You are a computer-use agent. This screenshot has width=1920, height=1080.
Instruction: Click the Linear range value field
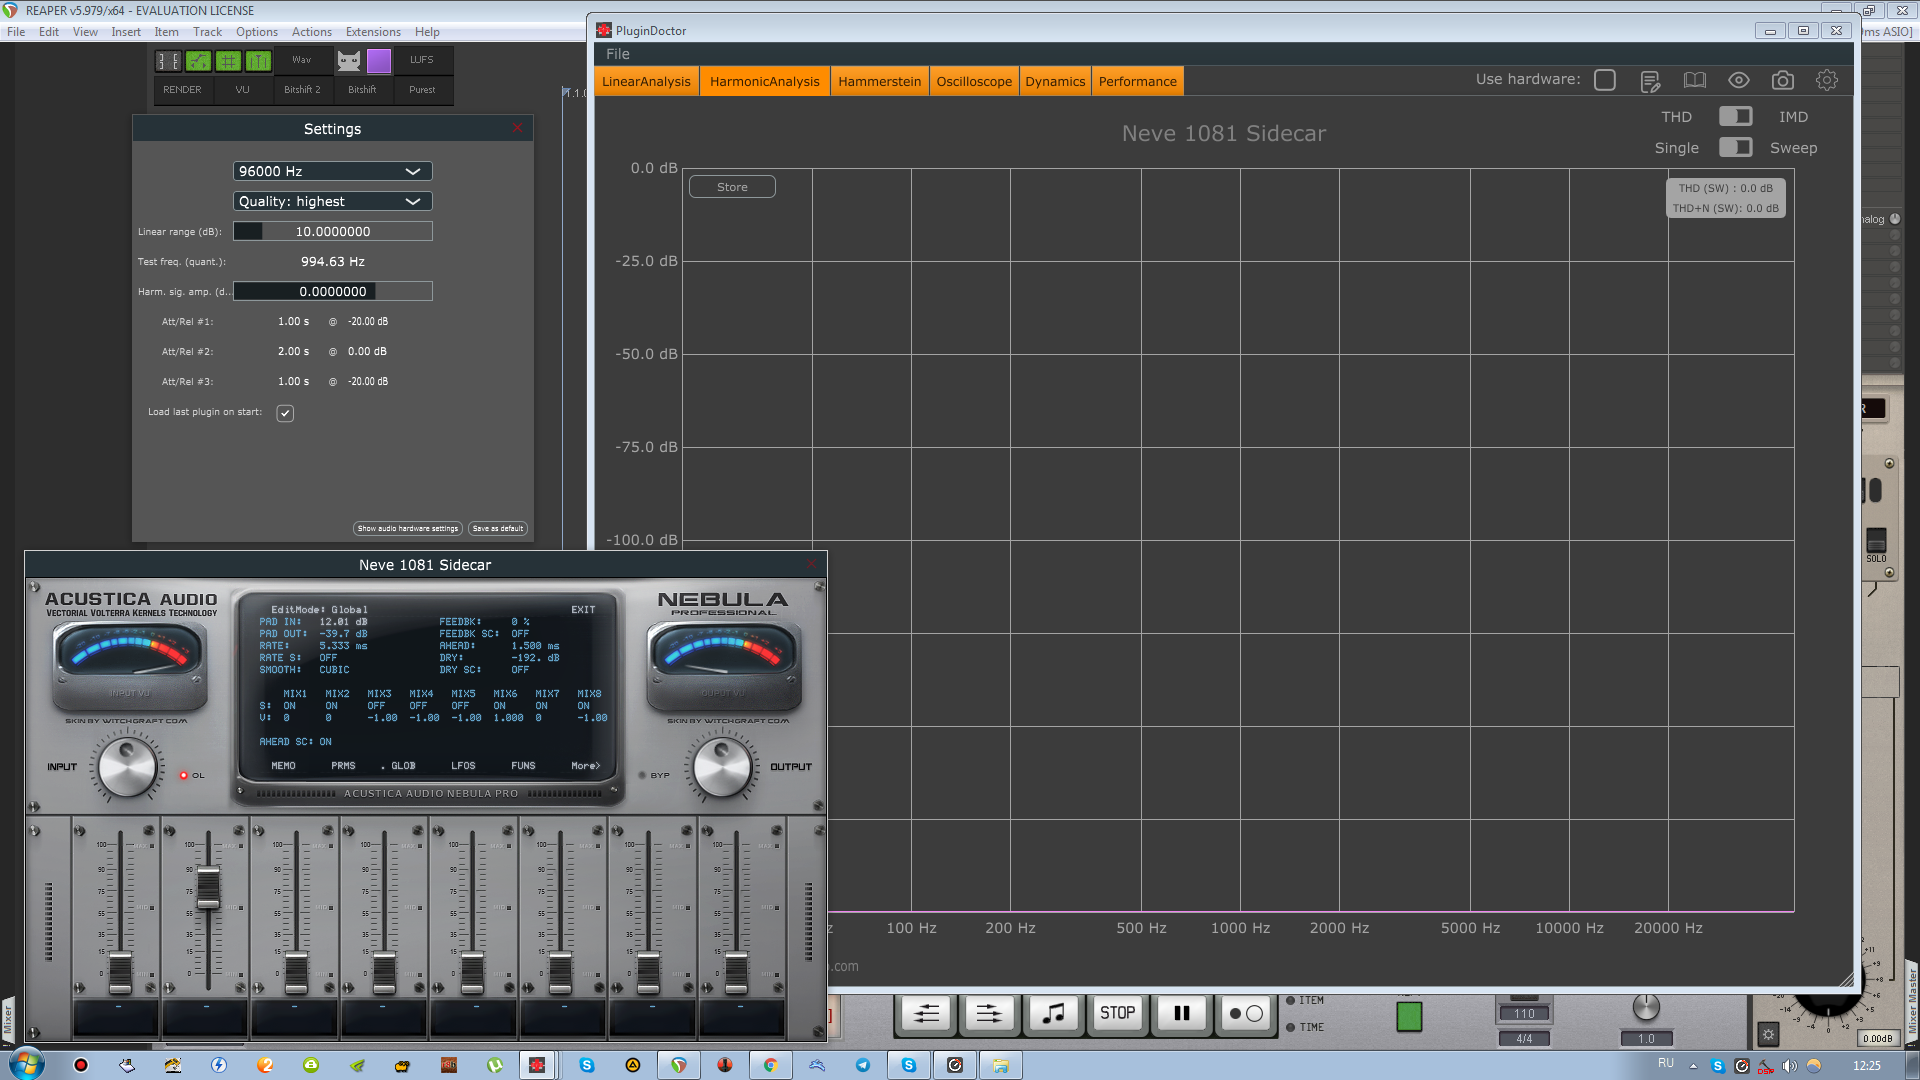point(332,231)
